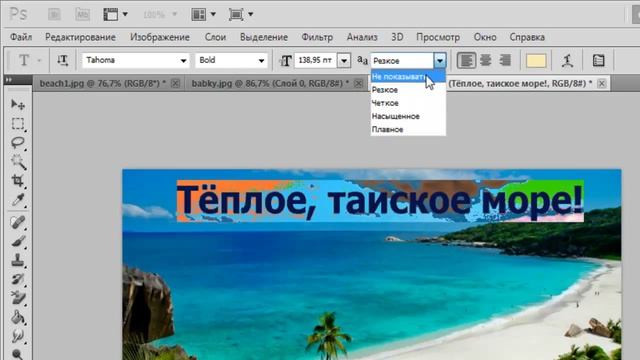Expand the font size dropdown arrow
Screen dimensions: 640x360
coord(344,61)
